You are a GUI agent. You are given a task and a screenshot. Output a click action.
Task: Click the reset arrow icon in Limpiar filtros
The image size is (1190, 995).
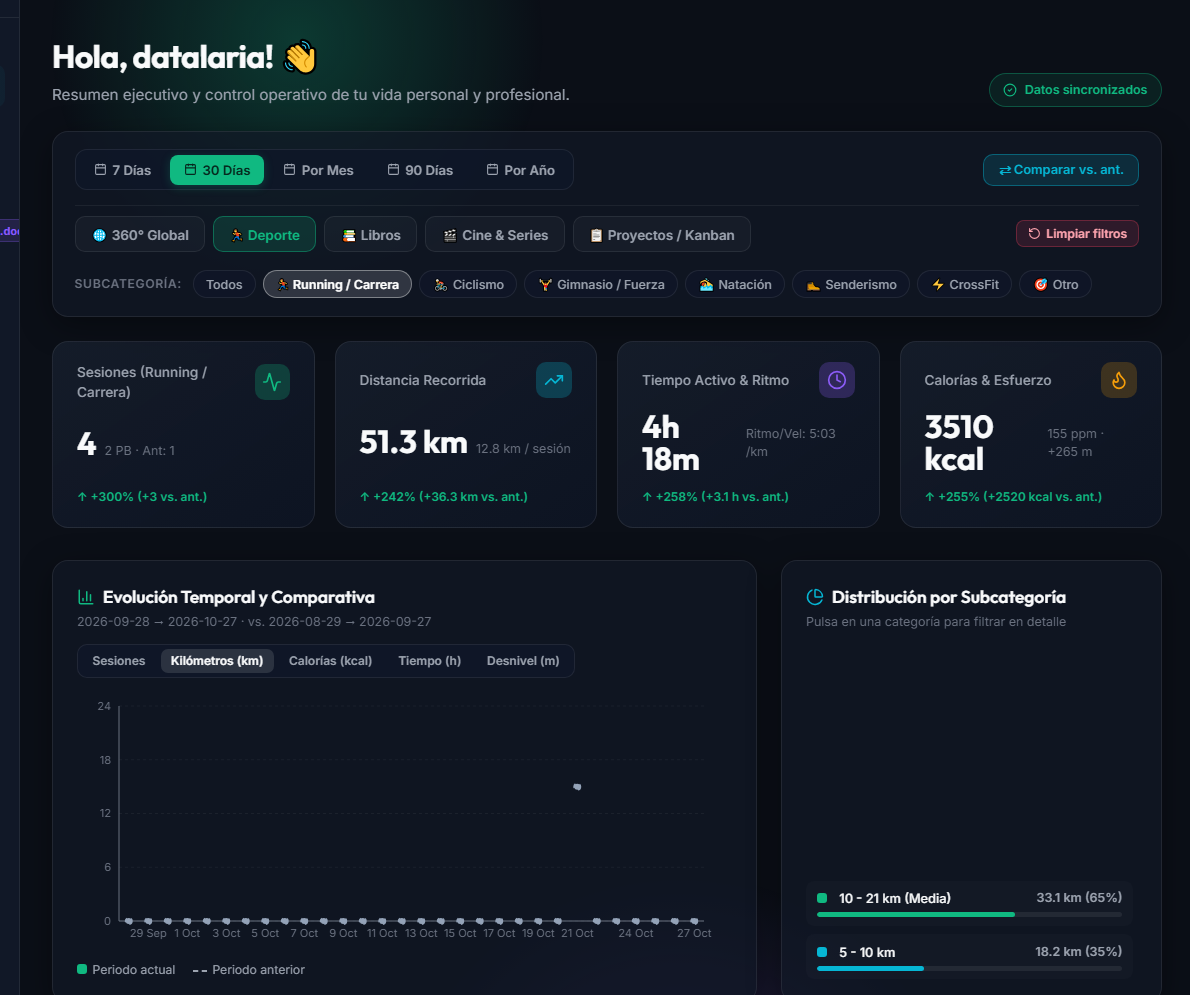(1034, 234)
